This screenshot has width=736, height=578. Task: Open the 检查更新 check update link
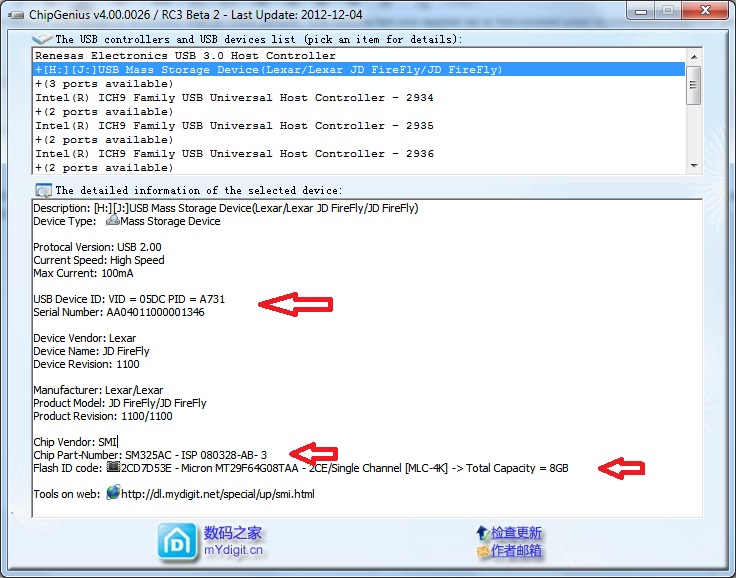pyautogui.click(x=516, y=533)
